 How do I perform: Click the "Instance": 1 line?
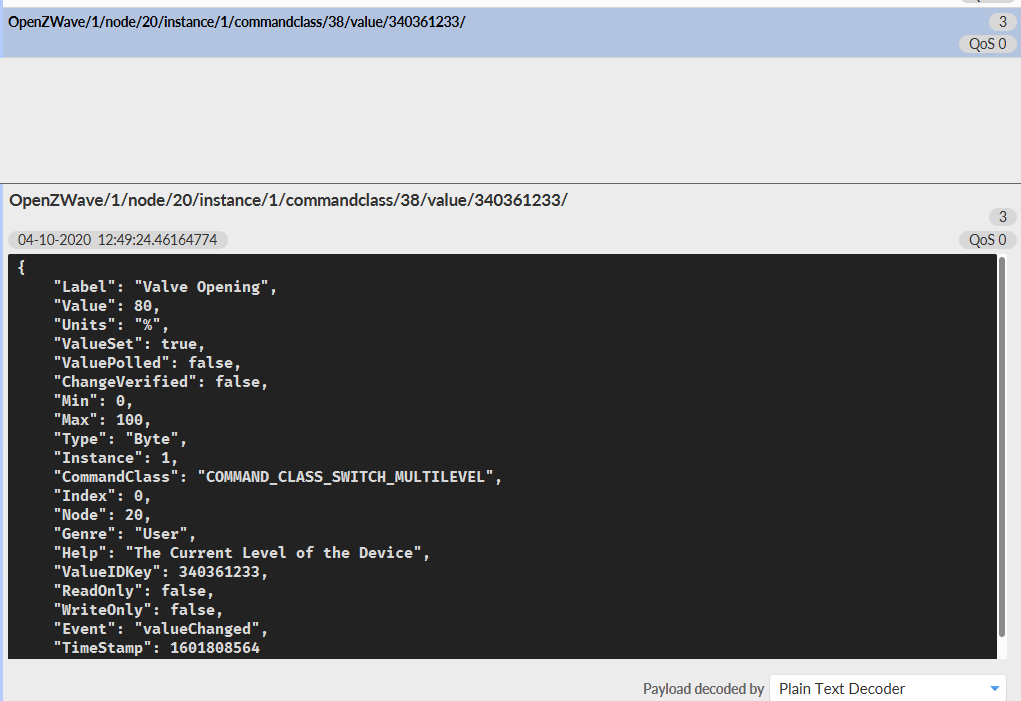116,458
